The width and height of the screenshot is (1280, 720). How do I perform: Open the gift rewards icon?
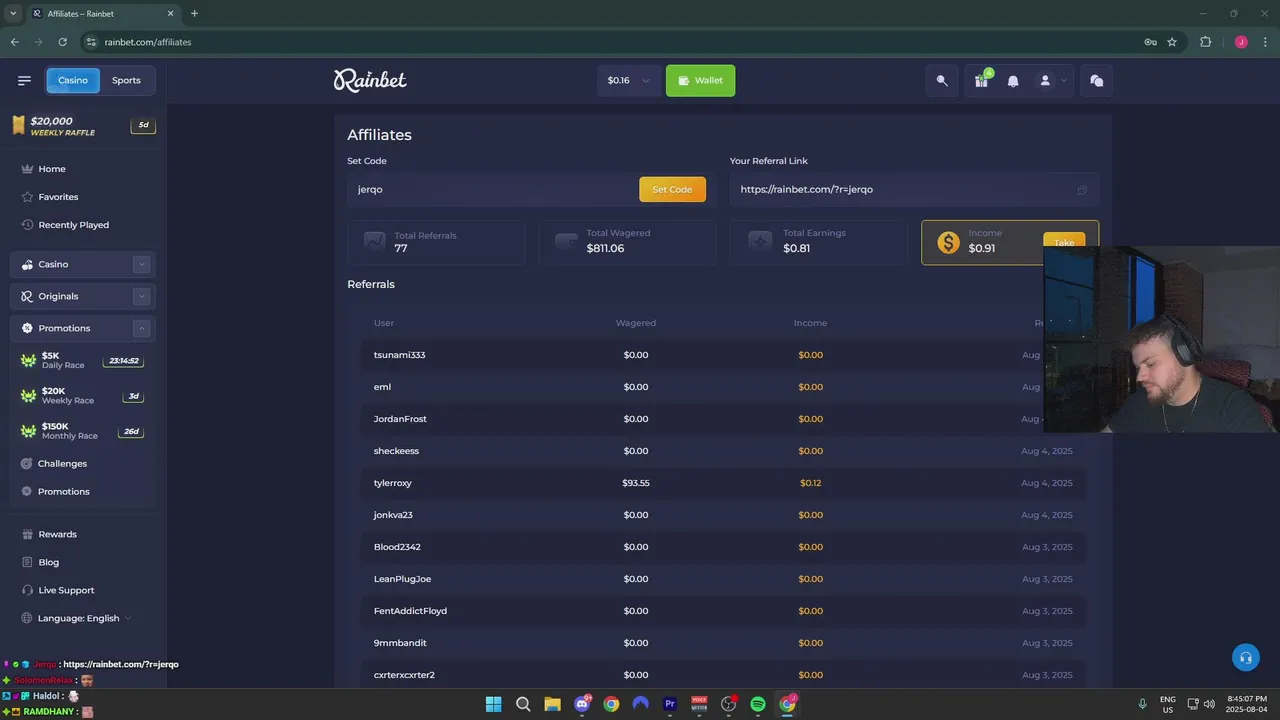[982, 81]
